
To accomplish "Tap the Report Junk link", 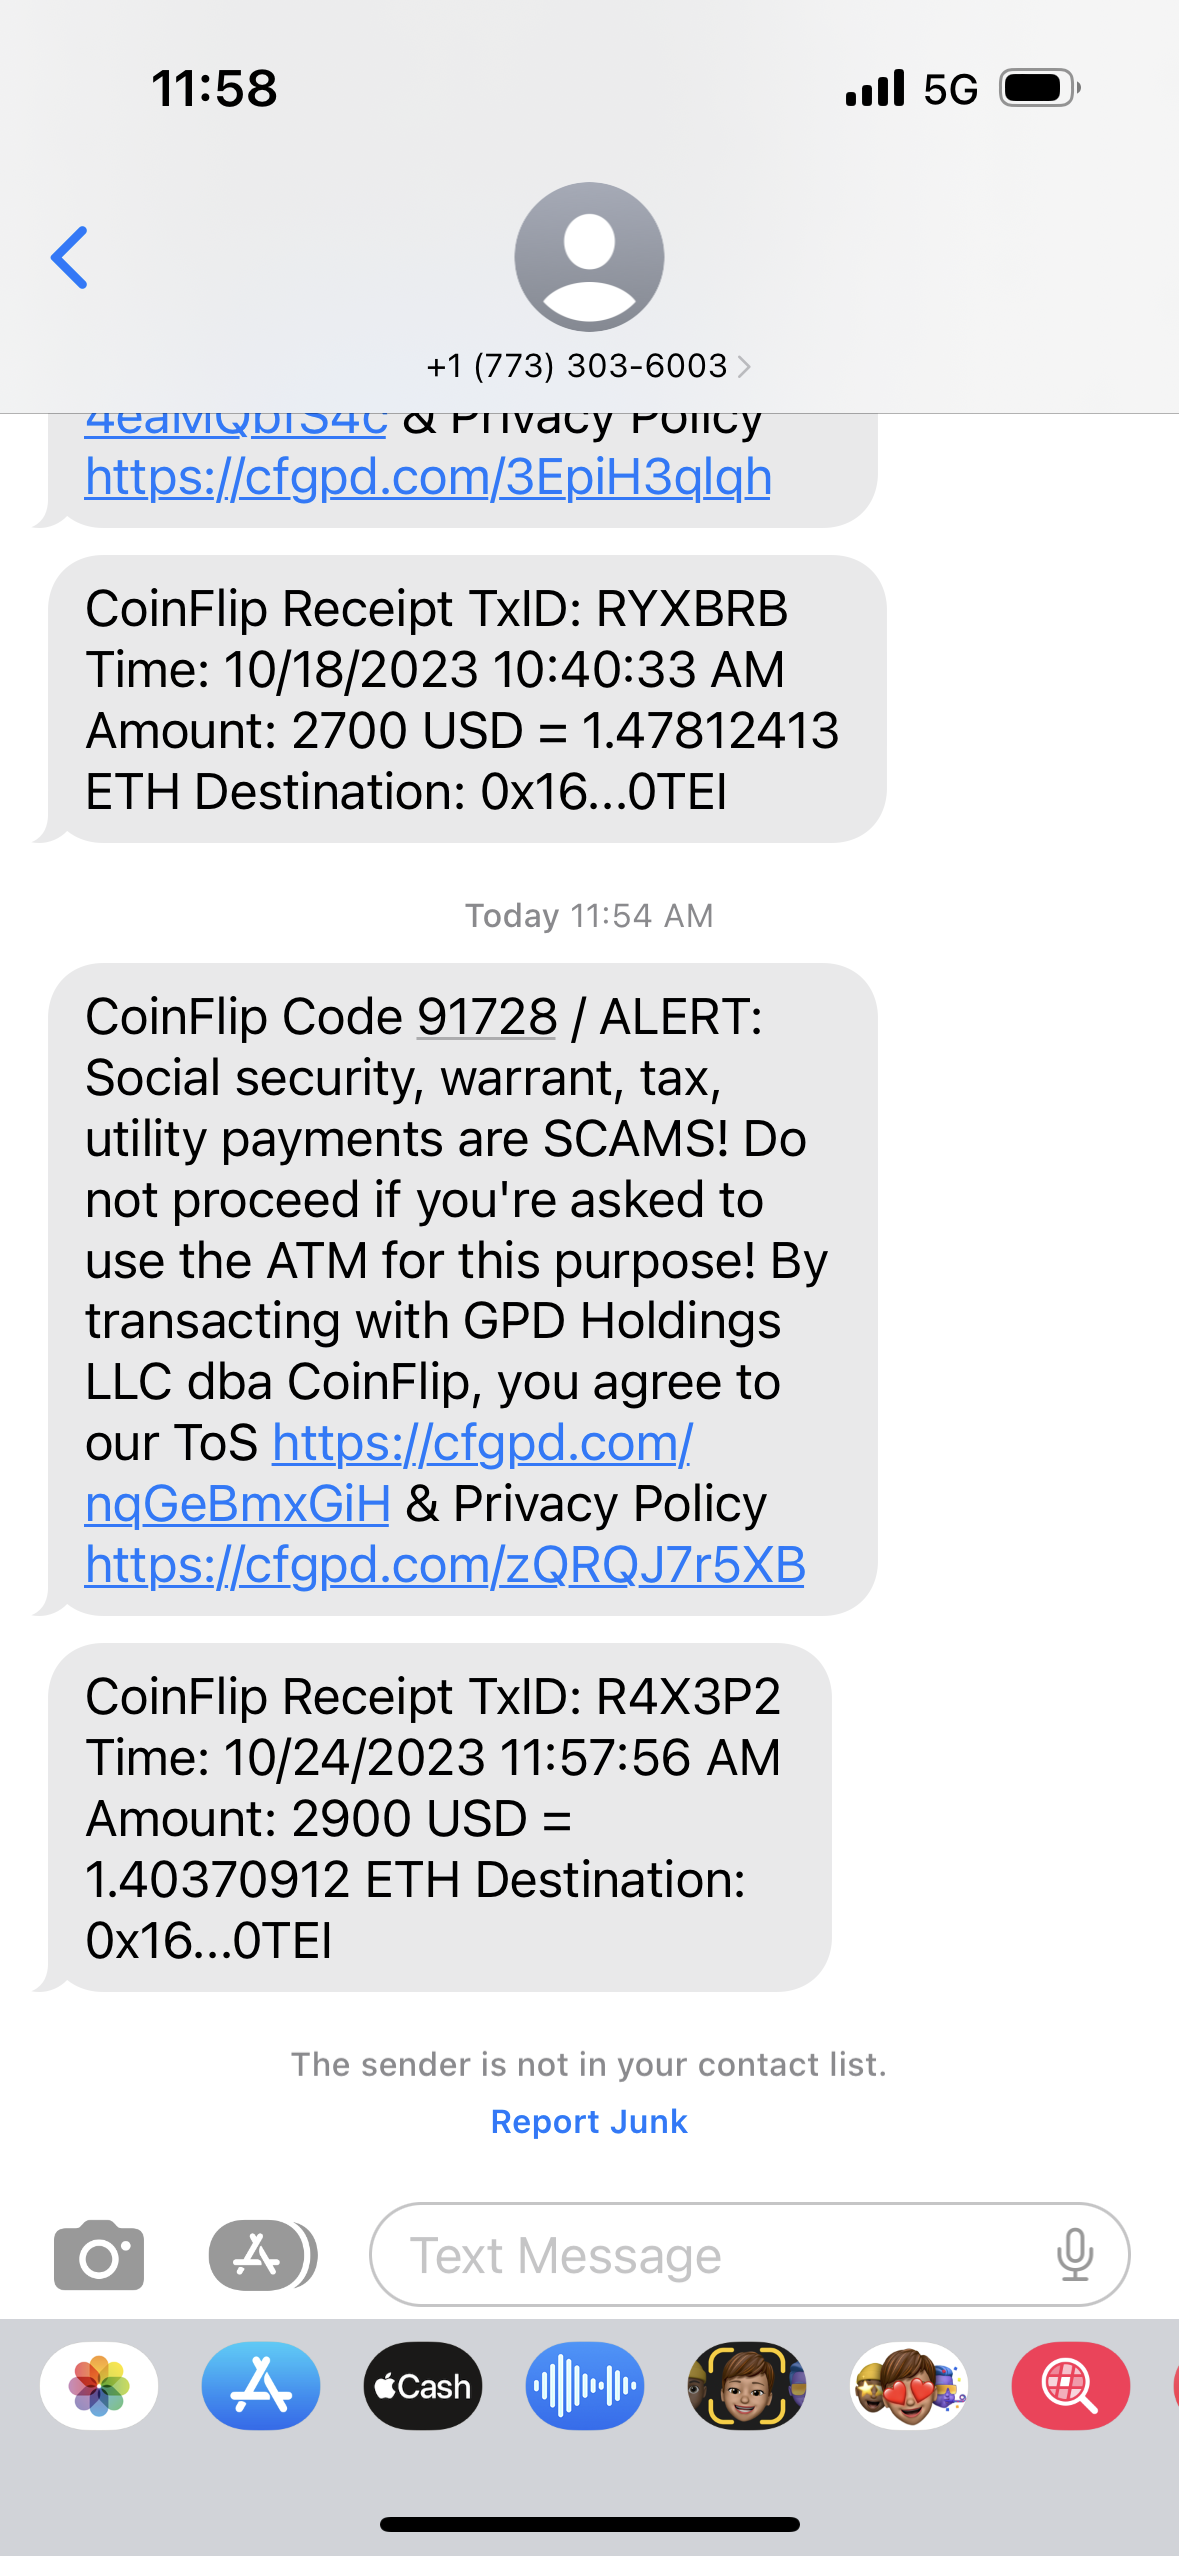I will tap(589, 2121).
